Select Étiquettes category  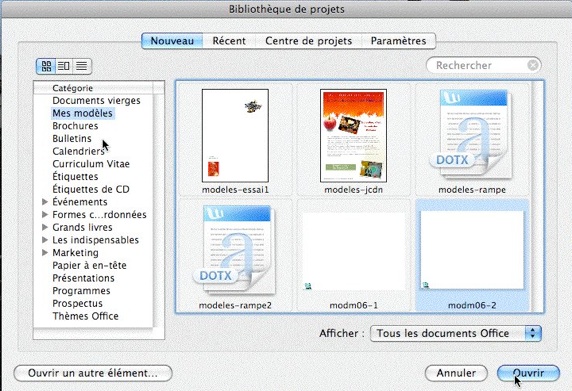(x=75, y=177)
